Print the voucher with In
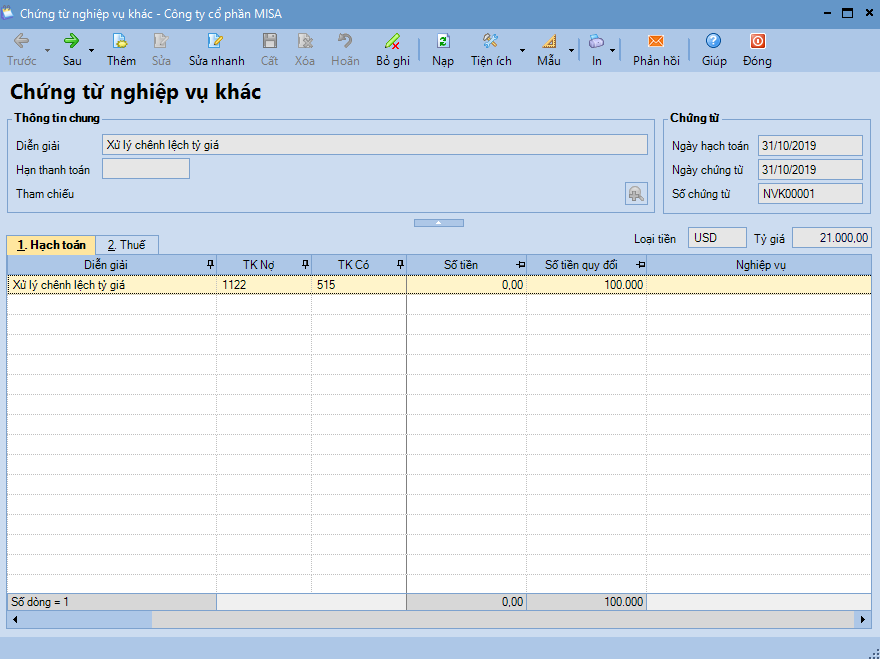Image resolution: width=880 pixels, height=659 pixels. click(x=597, y=50)
